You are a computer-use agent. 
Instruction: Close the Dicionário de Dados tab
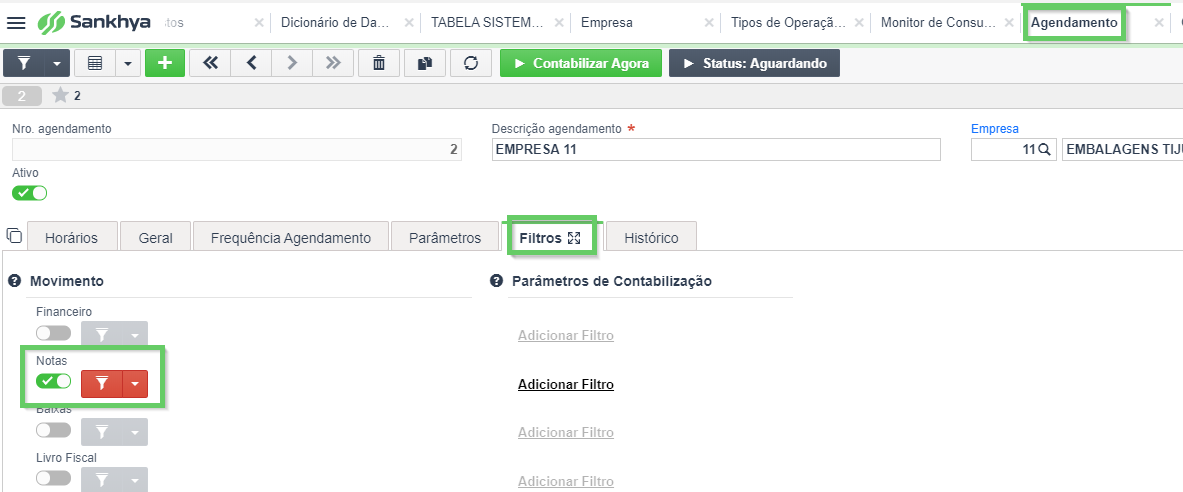pyautogui.click(x=409, y=23)
